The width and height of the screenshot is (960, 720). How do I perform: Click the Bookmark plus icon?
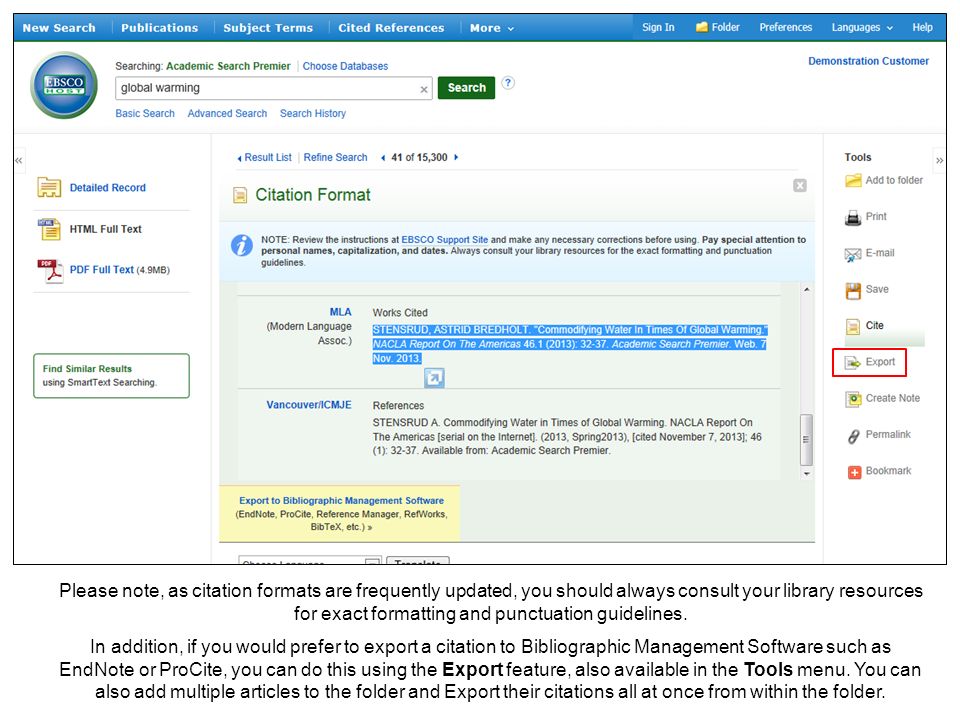click(x=854, y=472)
